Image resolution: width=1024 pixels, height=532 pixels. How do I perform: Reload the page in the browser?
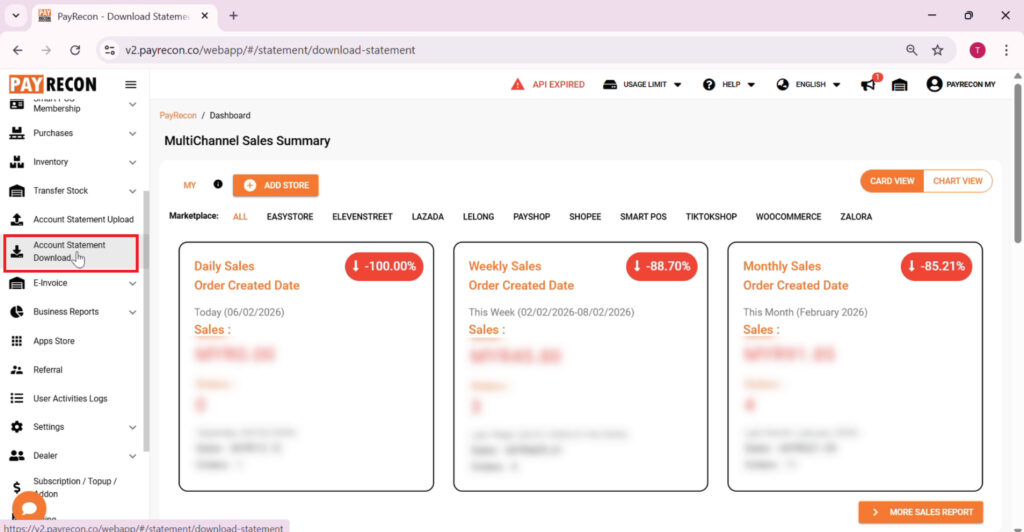75,50
